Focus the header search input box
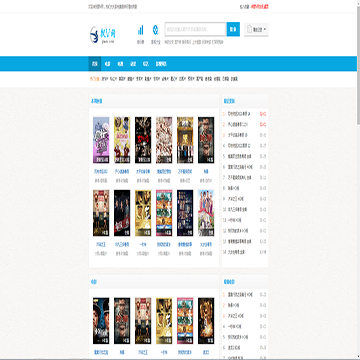 tap(196, 29)
